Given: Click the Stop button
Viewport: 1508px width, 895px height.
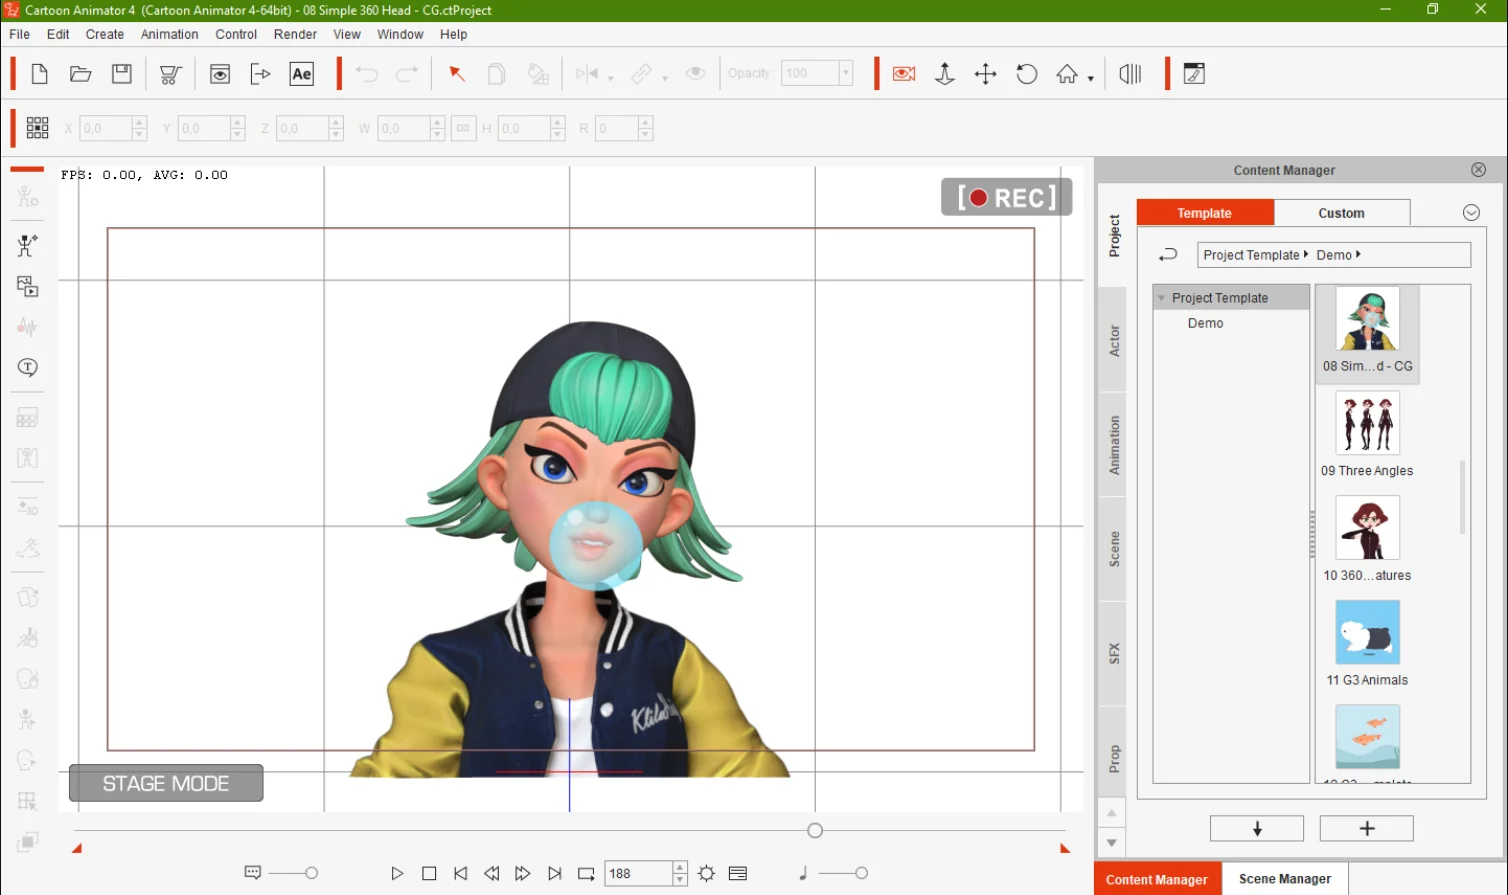Looking at the screenshot, I should 429,873.
